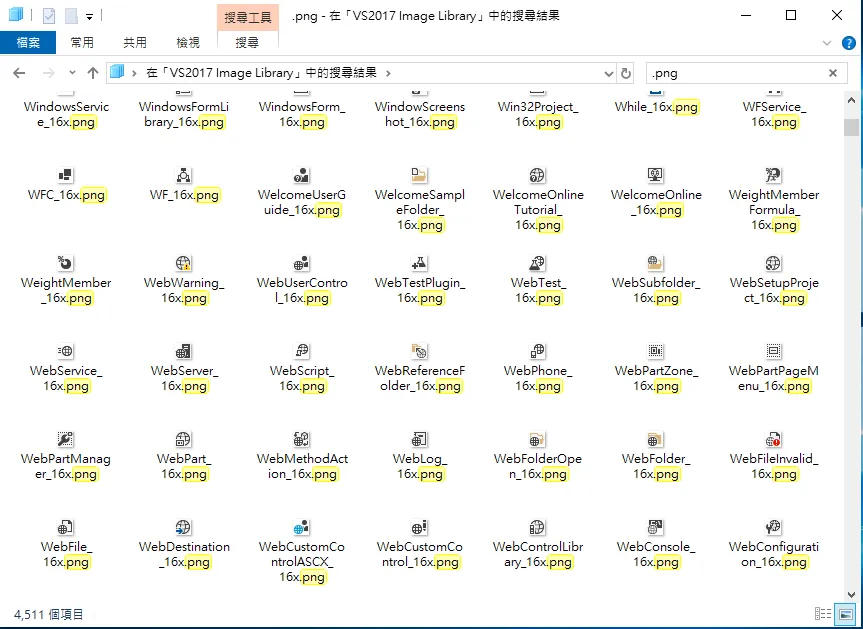Click the Win32Project_16x.png file name
Screen dimensions: 863x629
coord(538,114)
